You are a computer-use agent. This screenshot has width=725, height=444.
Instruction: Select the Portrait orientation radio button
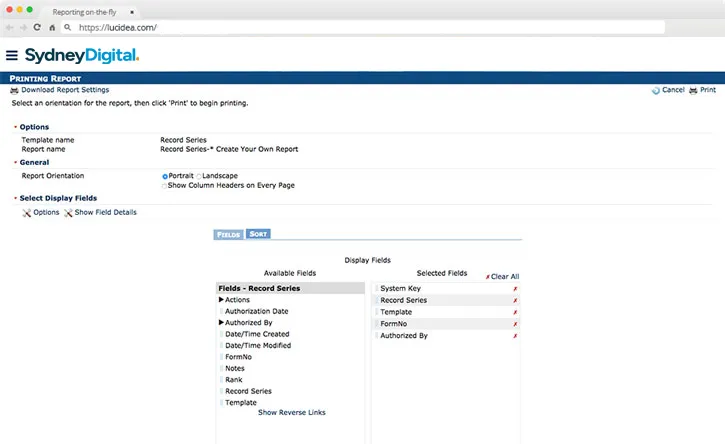(x=165, y=176)
